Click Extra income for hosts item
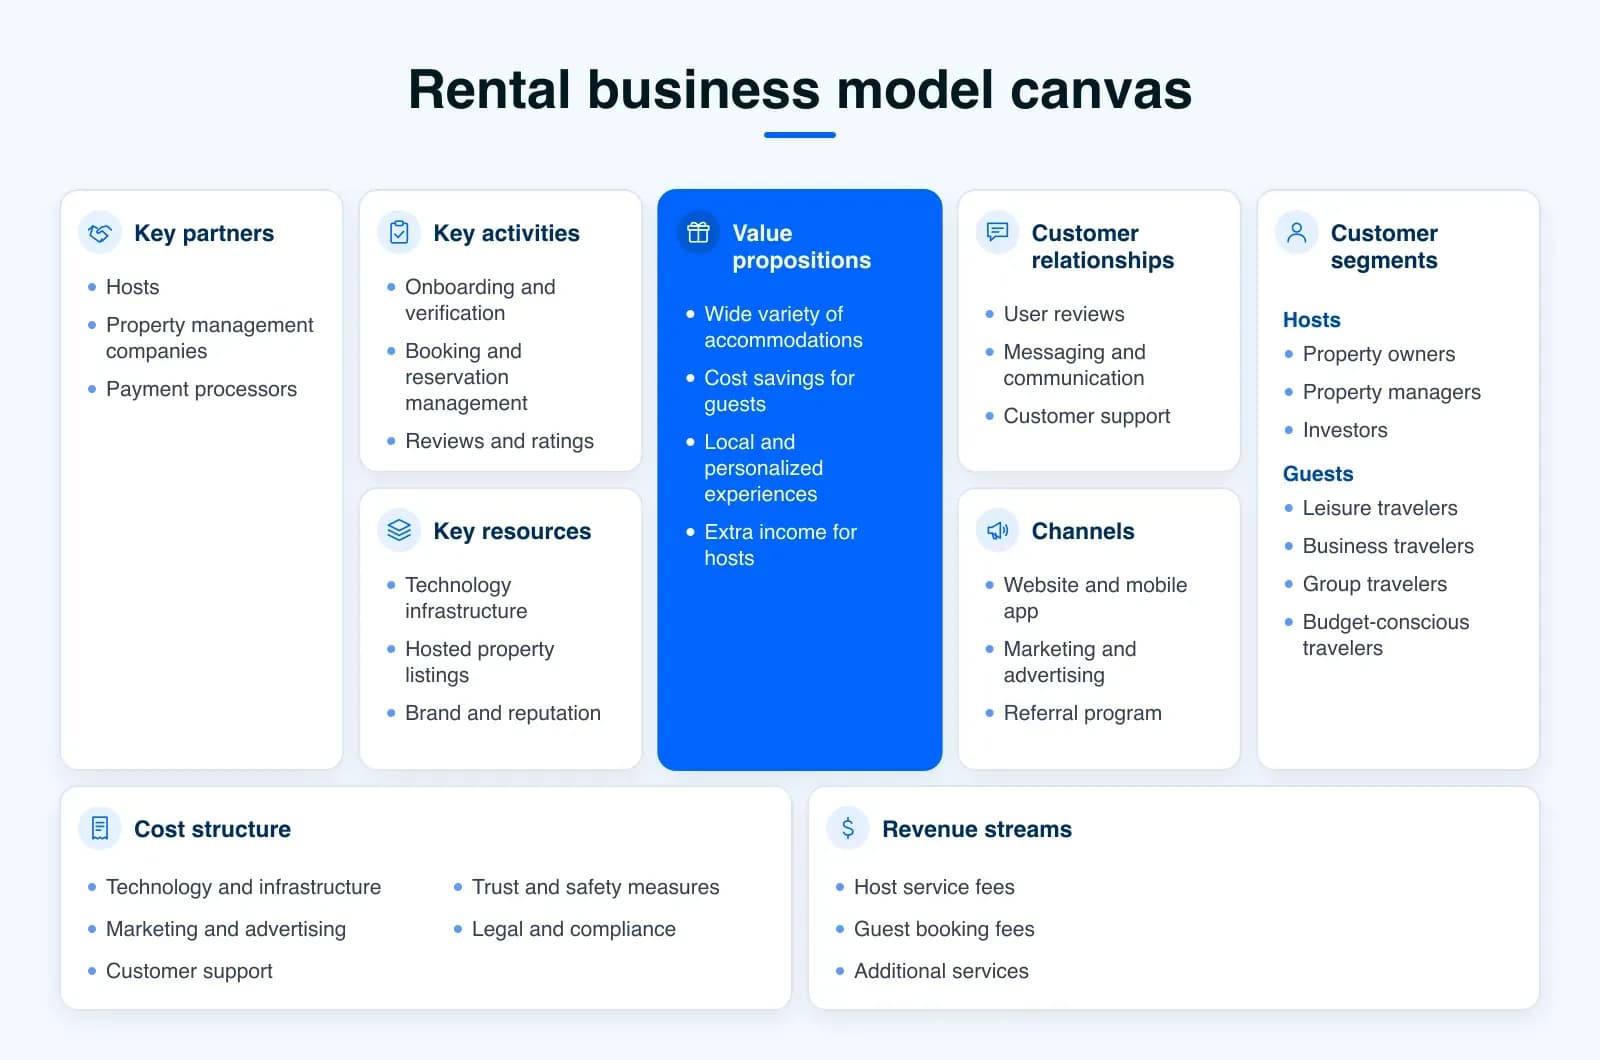The image size is (1600, 1060). 780,545
